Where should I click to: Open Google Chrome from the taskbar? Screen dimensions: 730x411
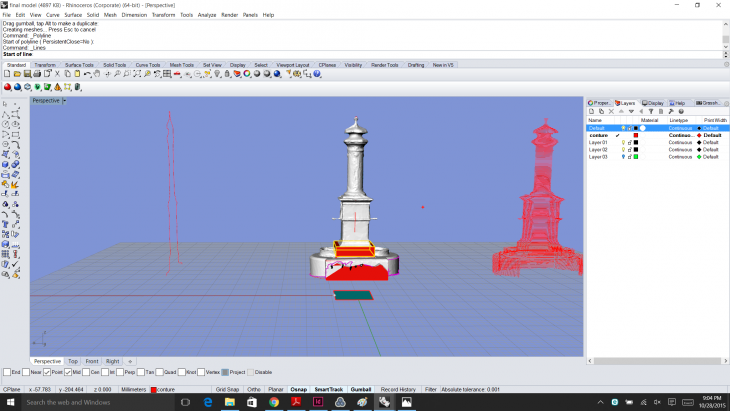pyautogui.click(x=273, y=401)
